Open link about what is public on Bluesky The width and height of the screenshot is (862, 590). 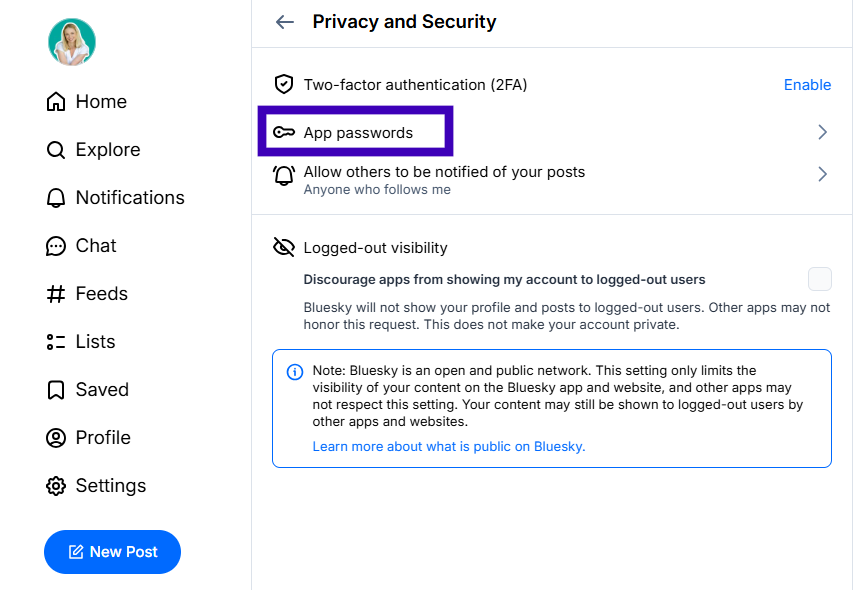449,446
